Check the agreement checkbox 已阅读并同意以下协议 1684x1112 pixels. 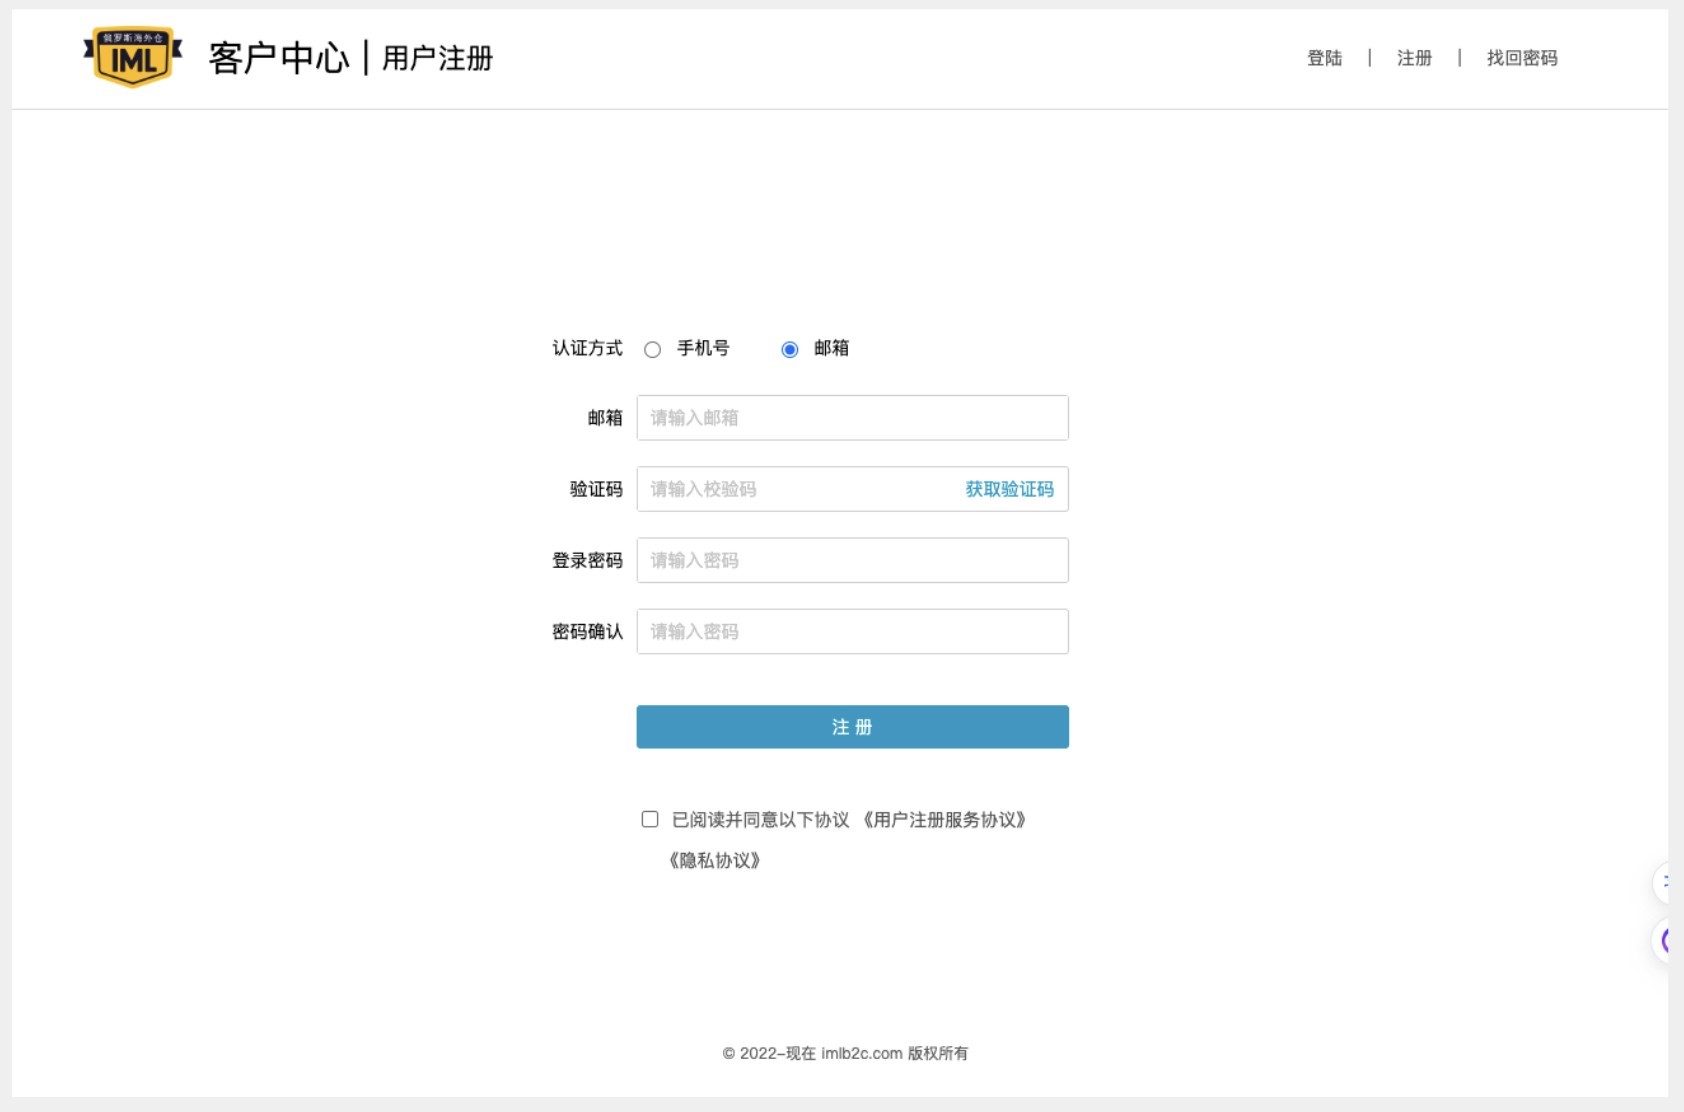click(x=648, y=819)
